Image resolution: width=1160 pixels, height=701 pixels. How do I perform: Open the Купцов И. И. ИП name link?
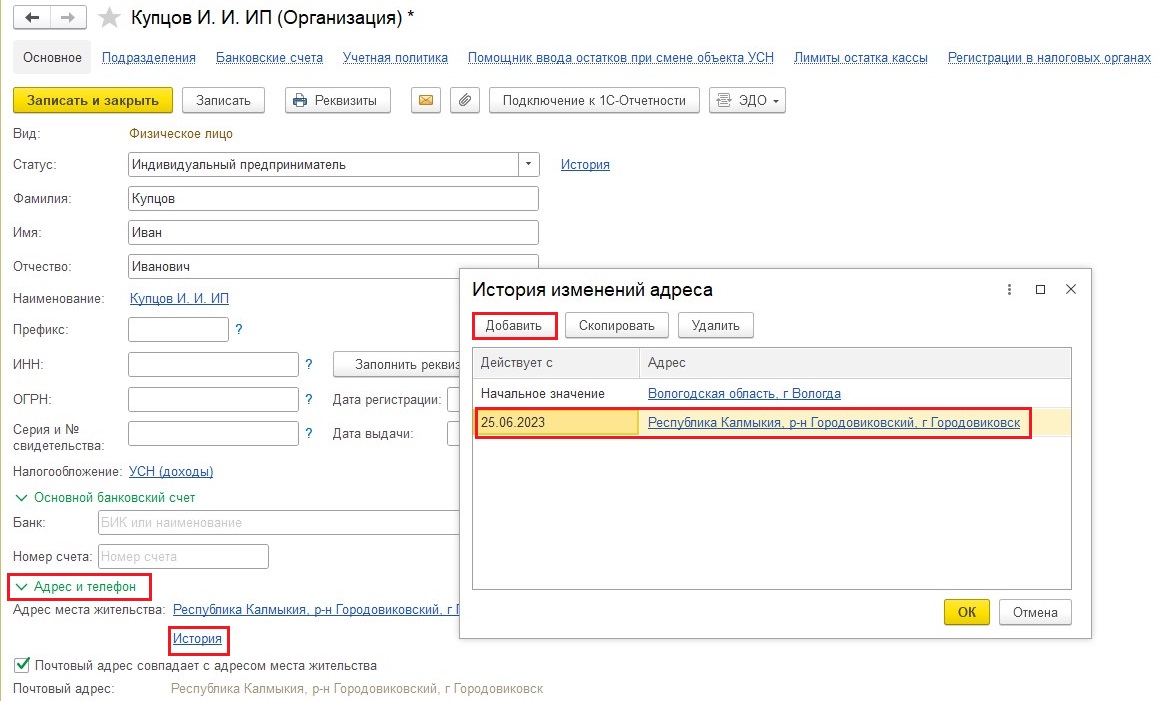(179, 299)
